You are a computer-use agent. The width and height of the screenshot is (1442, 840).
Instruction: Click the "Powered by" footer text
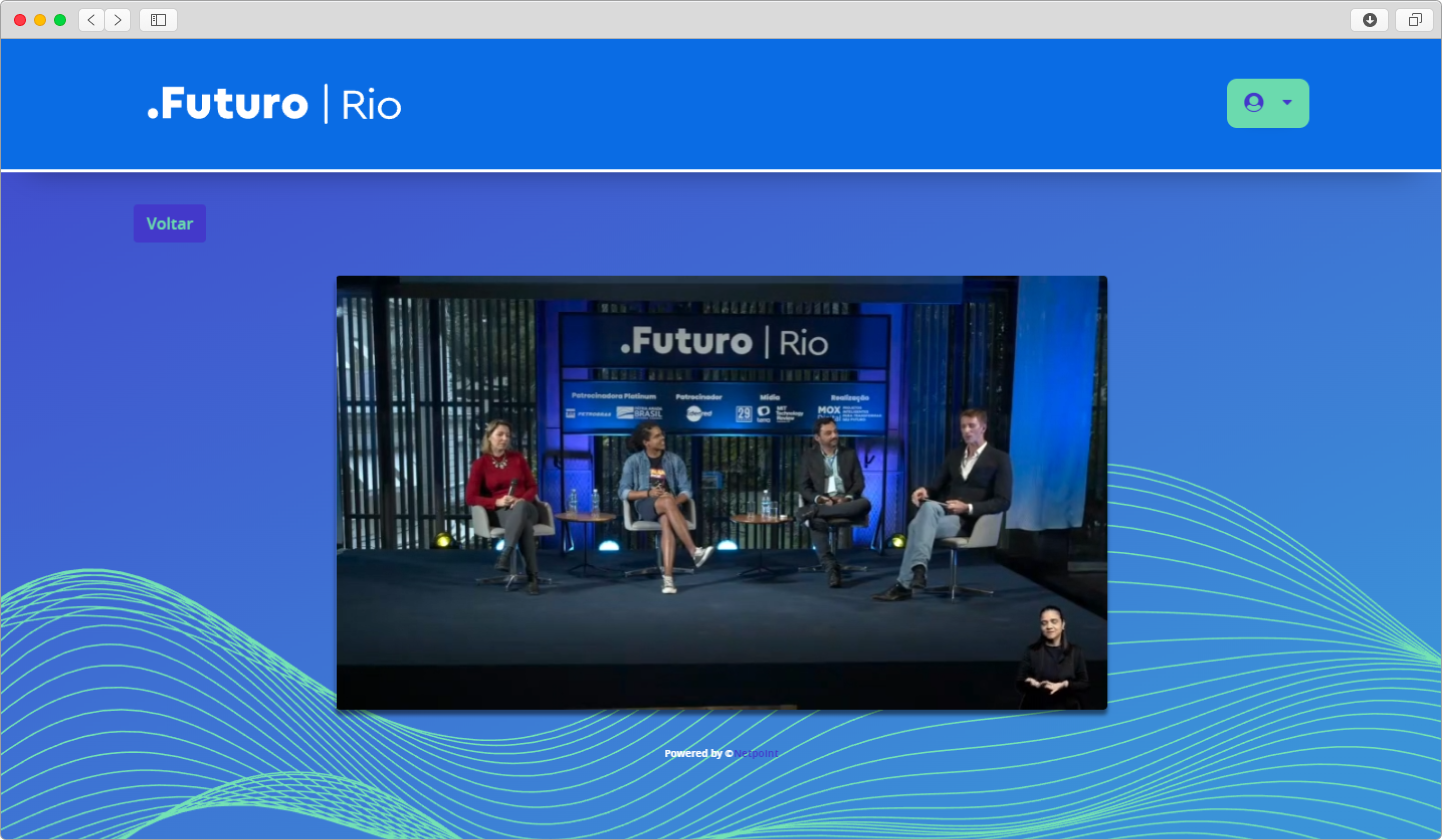click(x=694, y=753)
